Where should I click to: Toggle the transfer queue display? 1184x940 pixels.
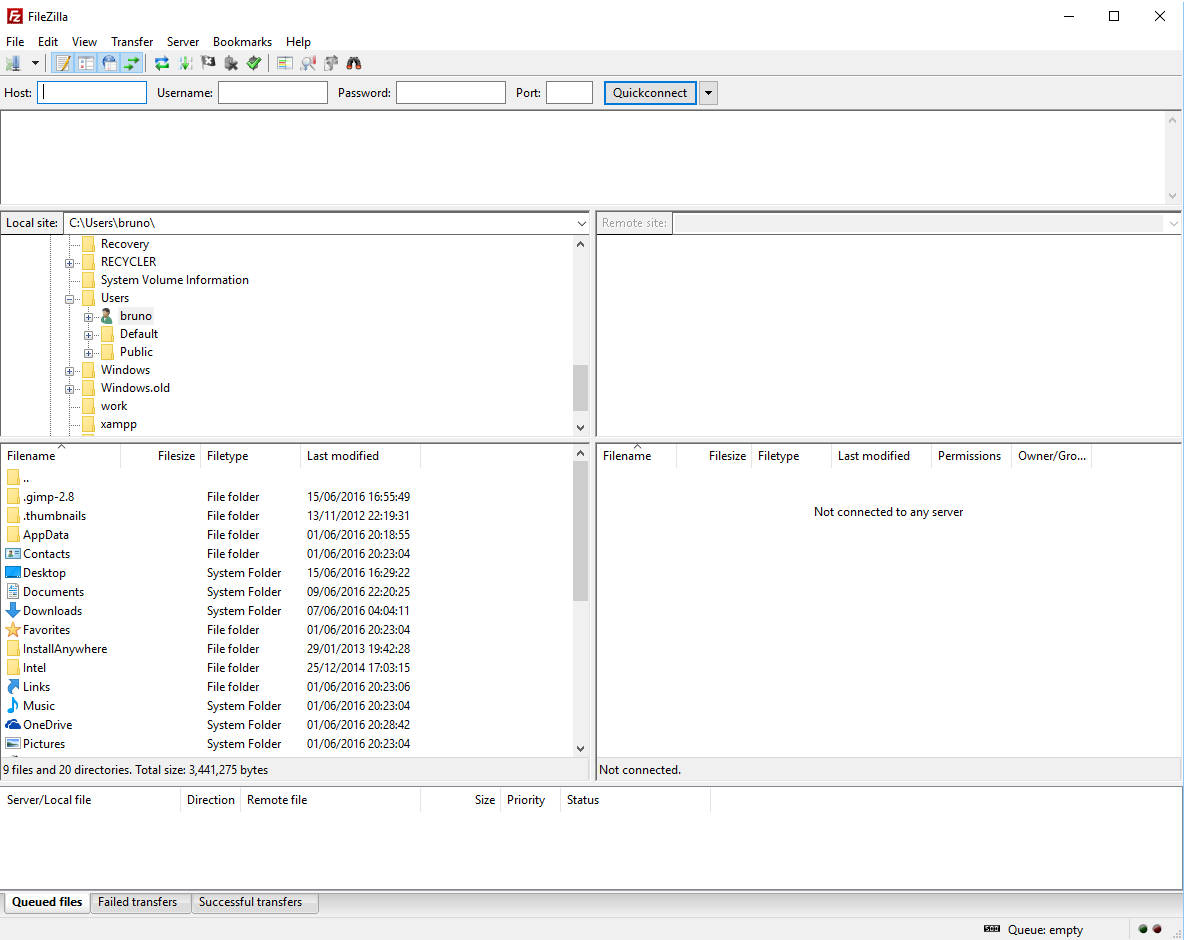[132, 63]
